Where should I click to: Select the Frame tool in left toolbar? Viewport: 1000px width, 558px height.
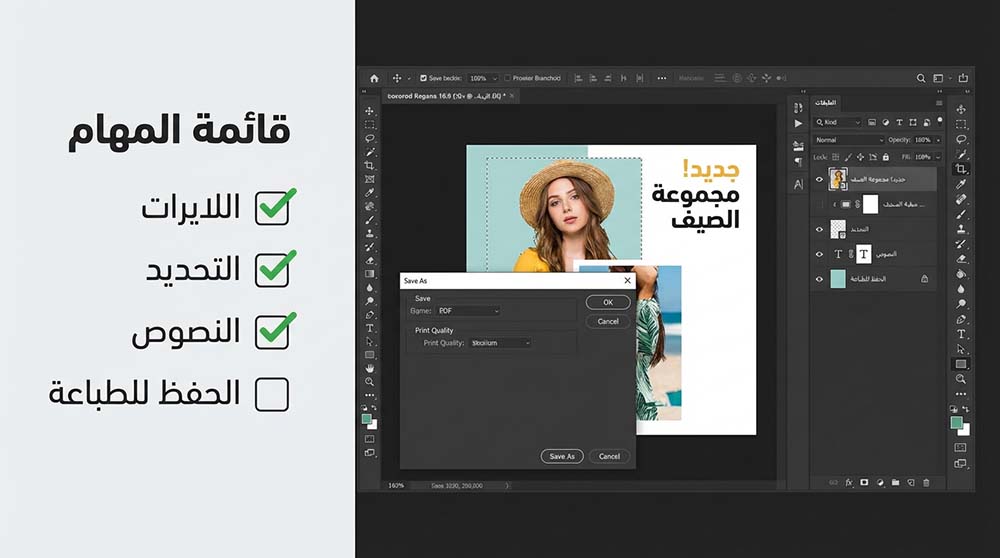click(x=370, y=179)
